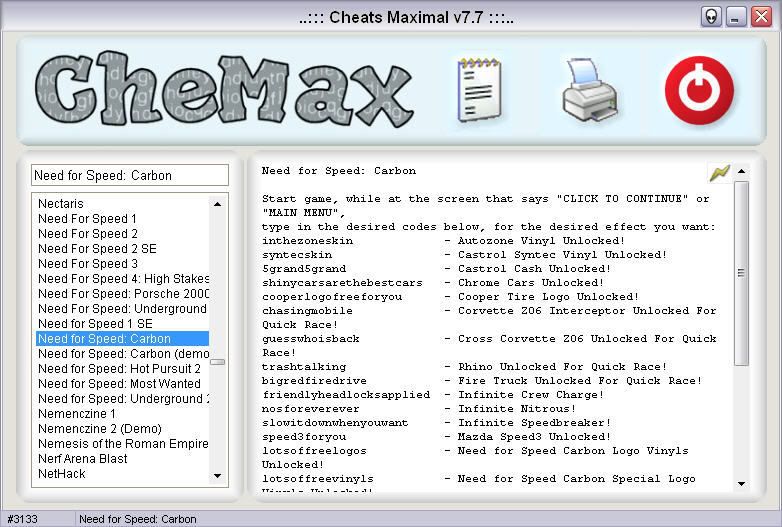Select Need For Speed: Porsche 2000
This screenshot has height=527, width=782.
pos(123,293)
